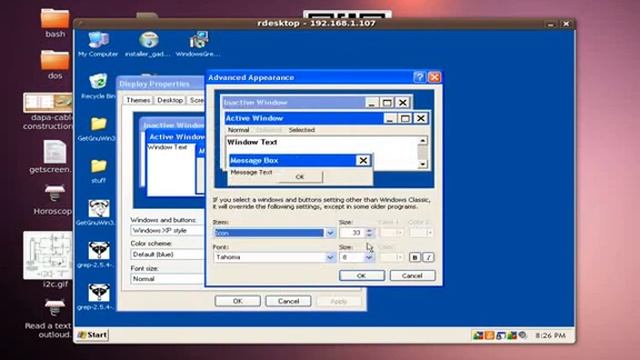This screenshot has height=360, width=640.
Task: Select the getscreen file icon
Action: (55, 152)
